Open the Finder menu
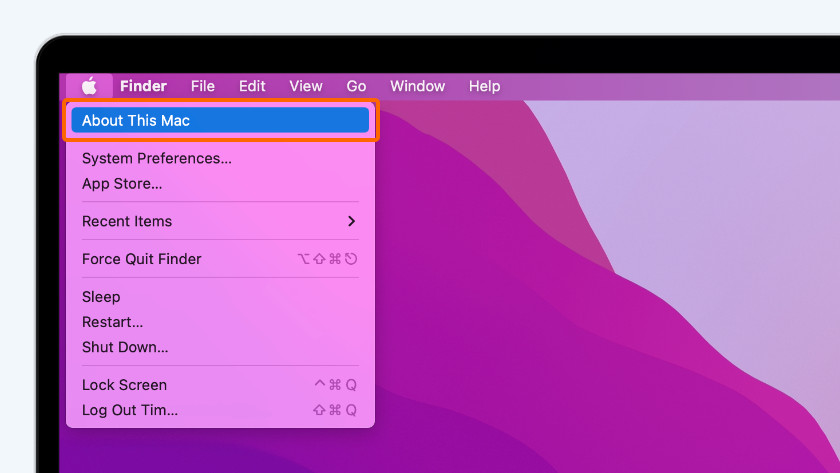840x473 pixels. point(143,86)
